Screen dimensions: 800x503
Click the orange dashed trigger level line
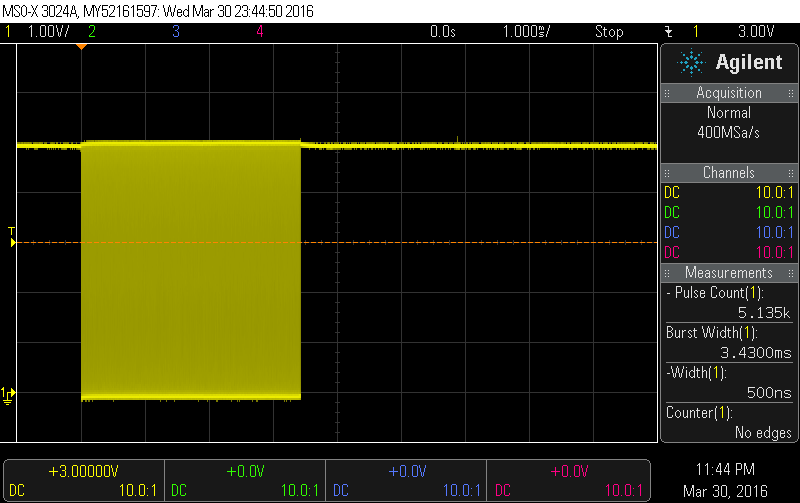400,242
